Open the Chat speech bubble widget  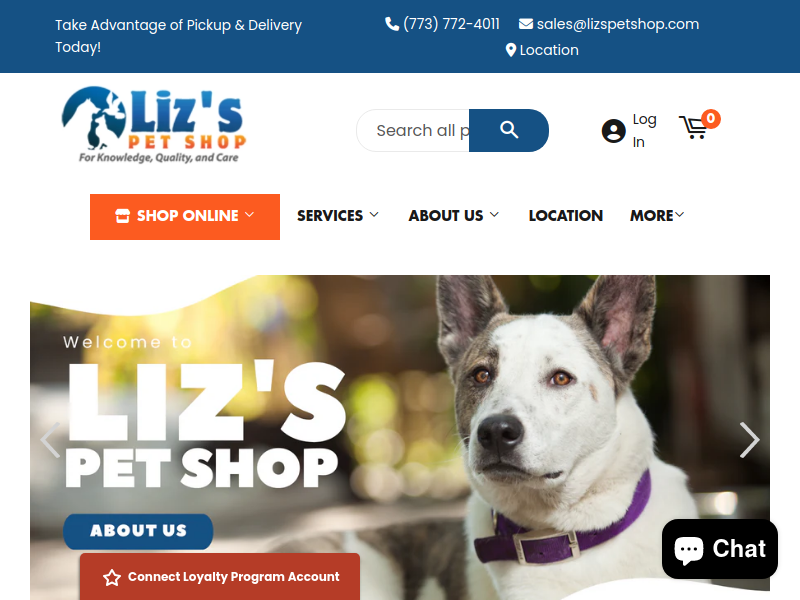[x=719, y=549]
